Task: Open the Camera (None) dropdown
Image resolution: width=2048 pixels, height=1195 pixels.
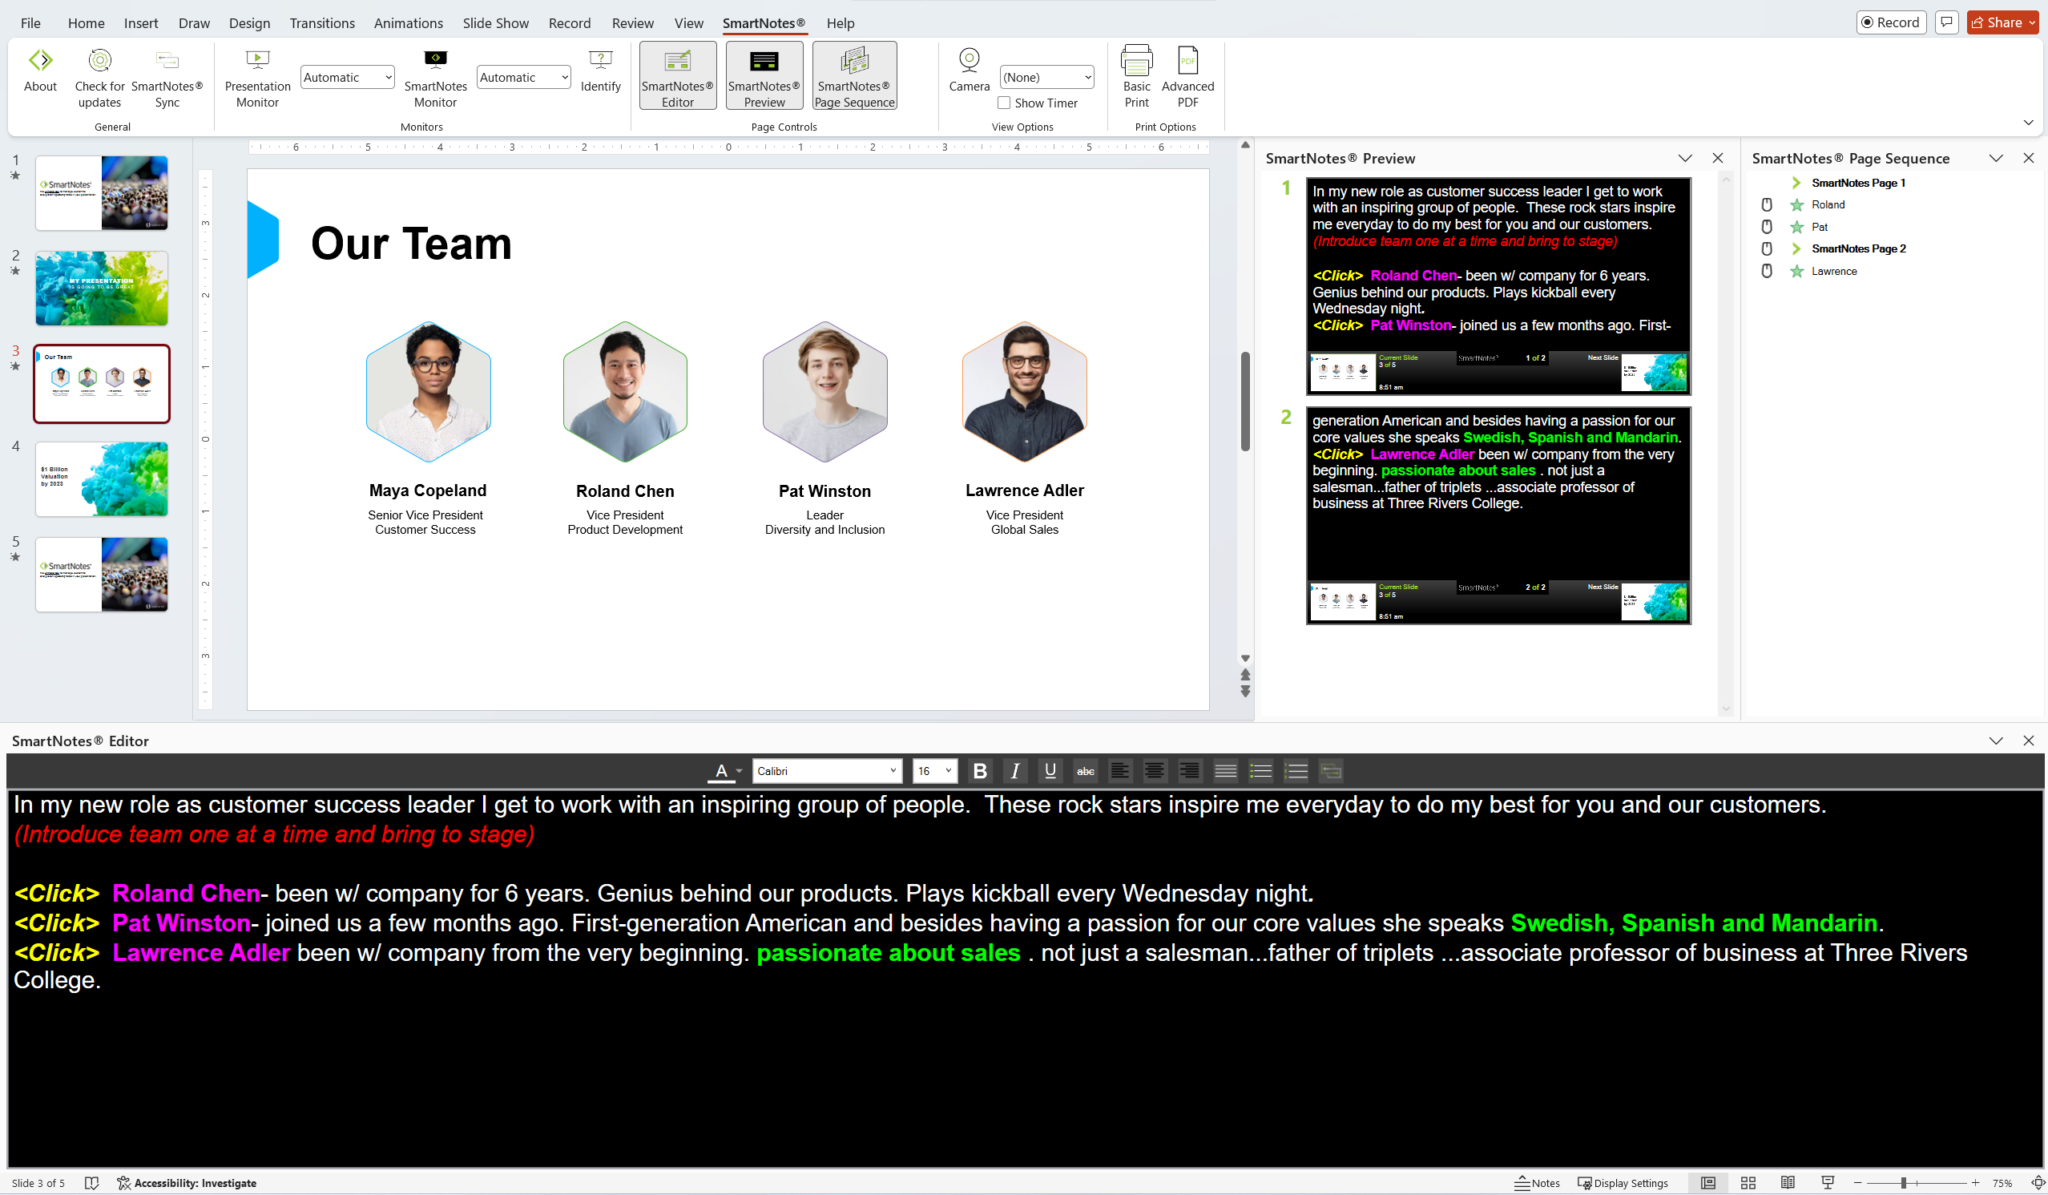Action: pyautogui.click(x=1047, y=77)
